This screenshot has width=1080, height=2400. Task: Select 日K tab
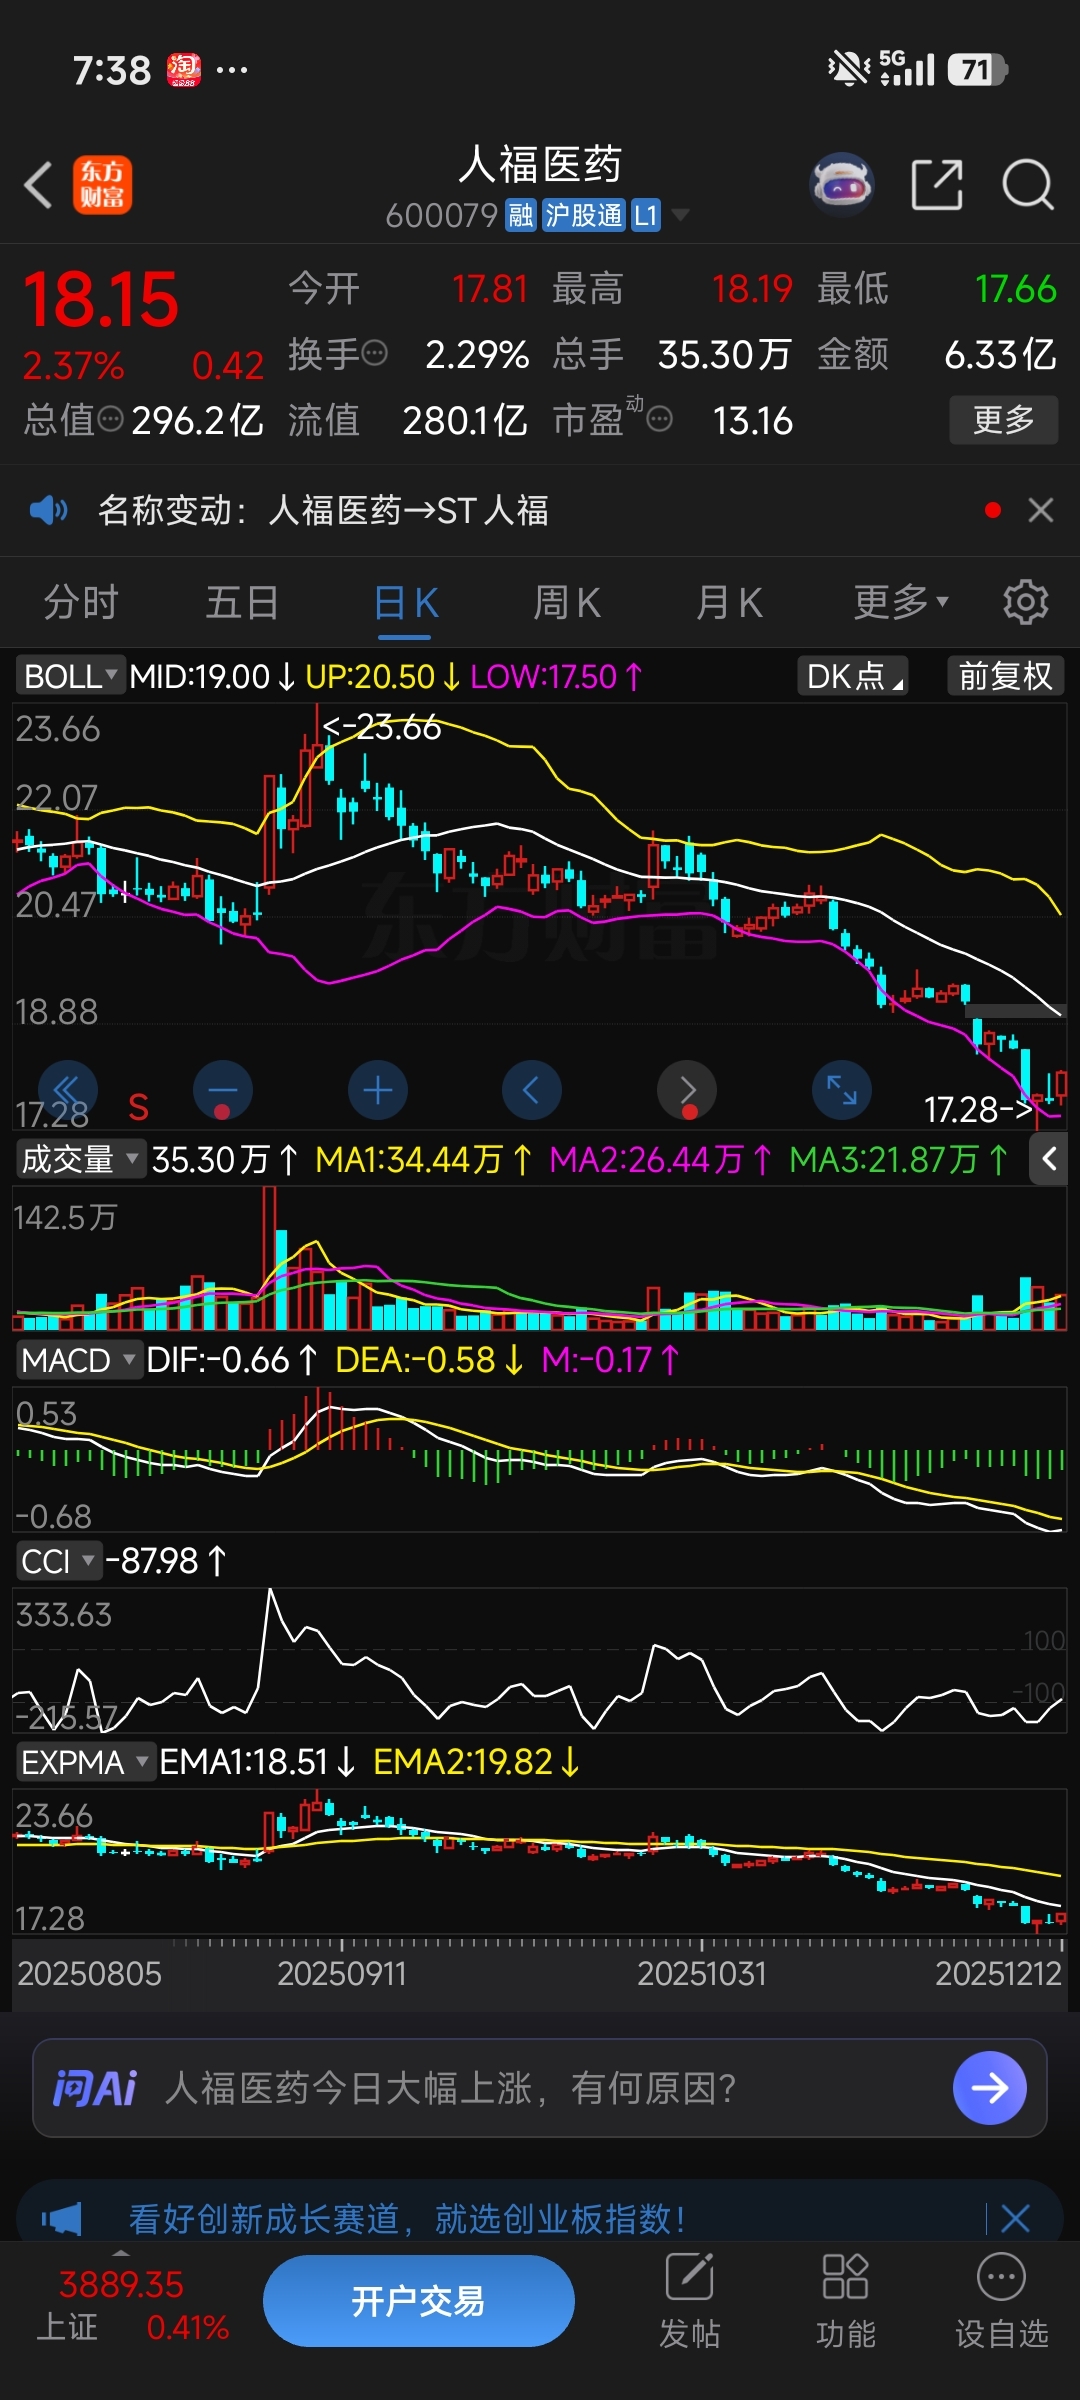(406, 604)
